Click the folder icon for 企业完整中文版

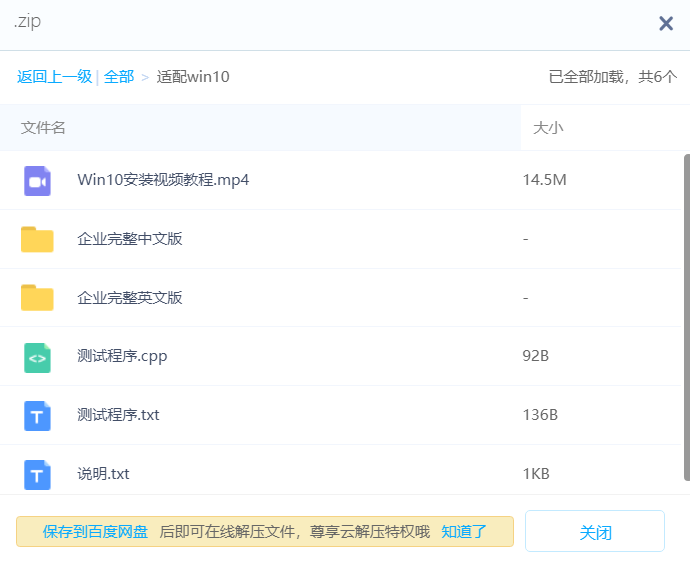pos(37,239)
